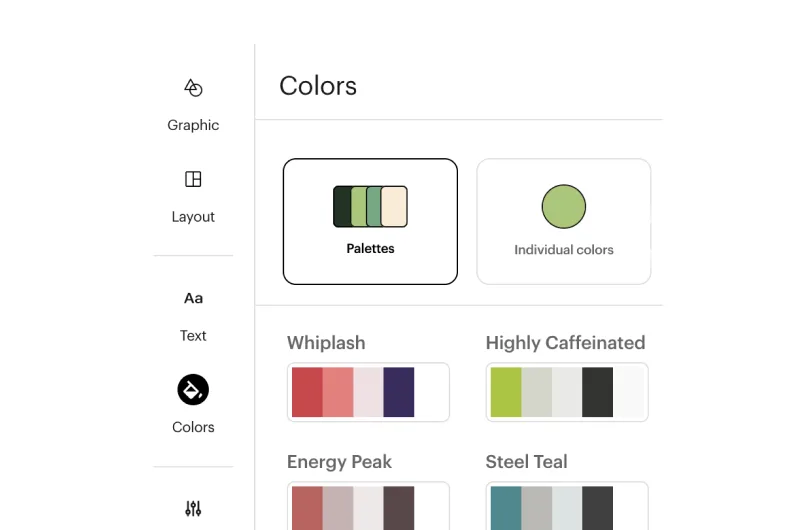
Task: Click the green individual color circle
Action: pos(564,206)
